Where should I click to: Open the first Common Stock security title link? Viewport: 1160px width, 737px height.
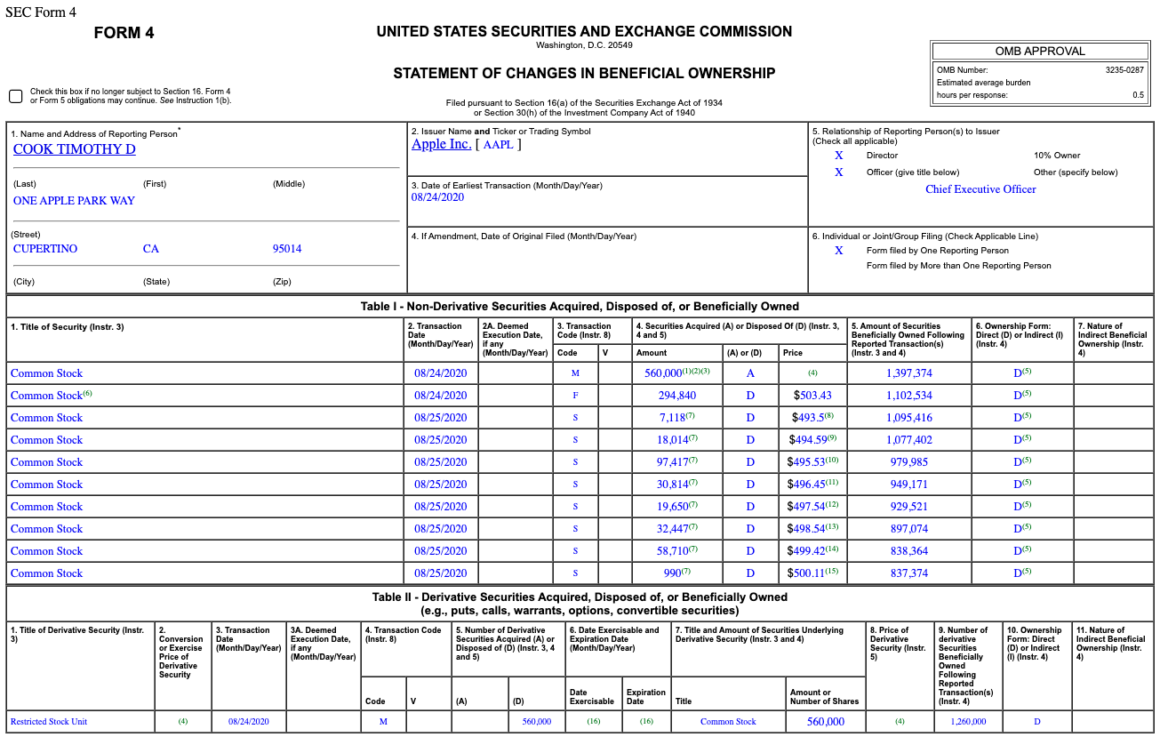point(45,373)
